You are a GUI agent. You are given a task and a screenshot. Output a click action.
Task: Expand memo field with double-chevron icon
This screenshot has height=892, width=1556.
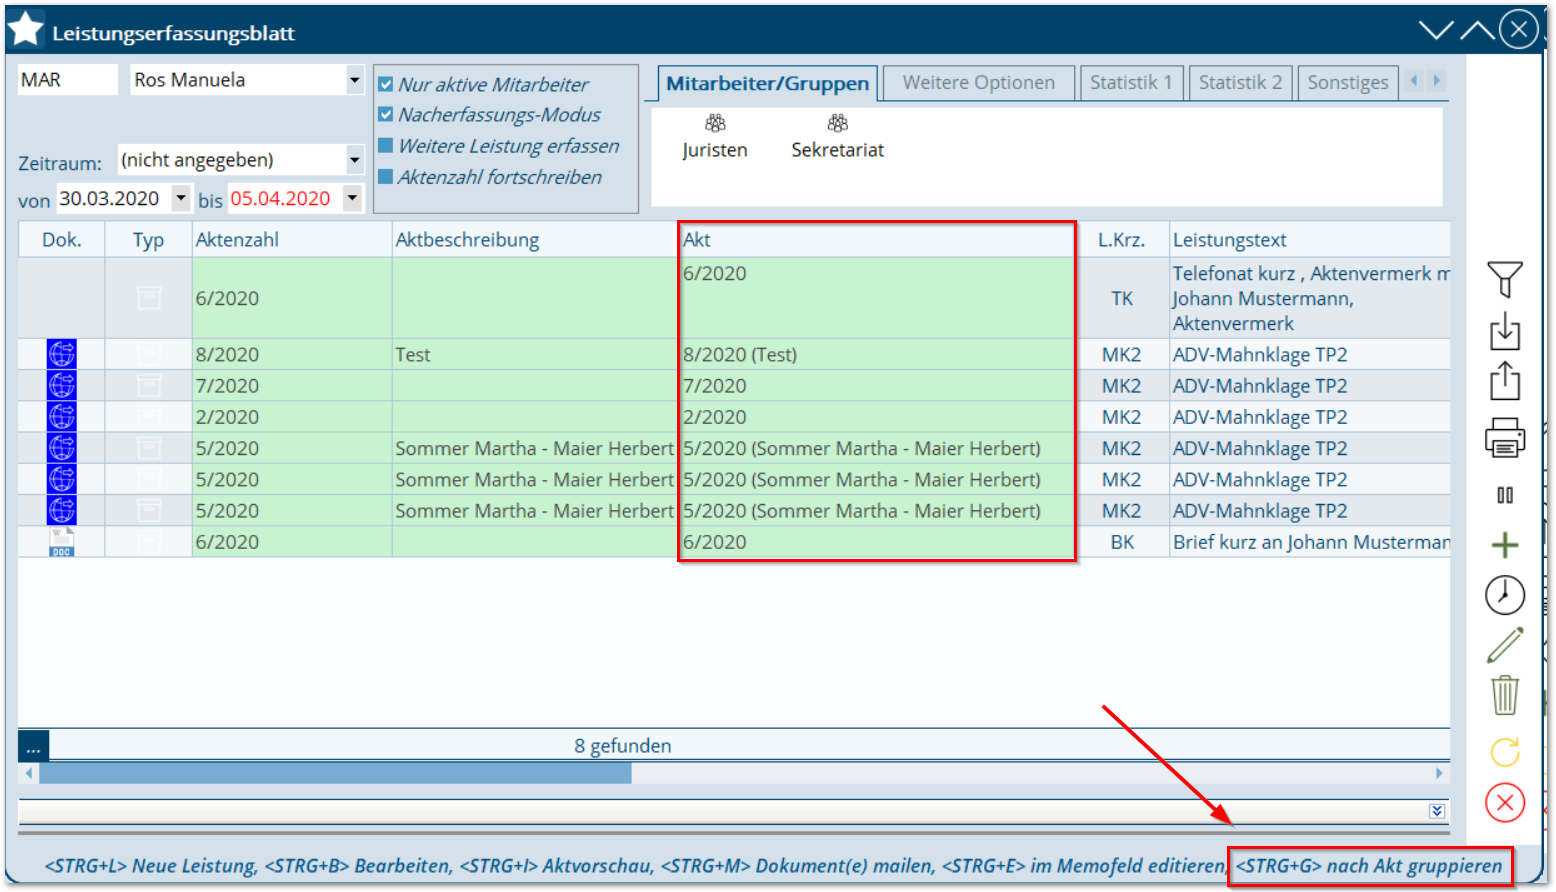pos(1437,811)
